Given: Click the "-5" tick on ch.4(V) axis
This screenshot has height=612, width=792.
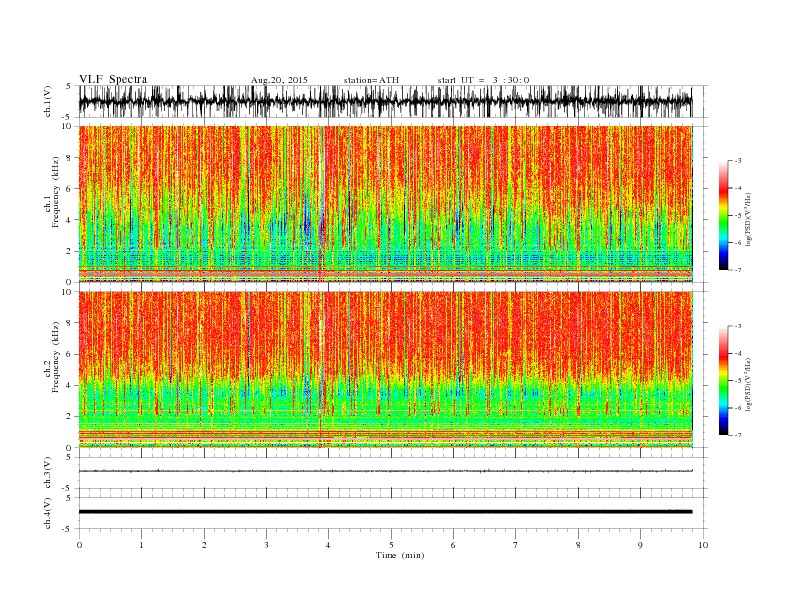Looking at the screenshot, I should (x=67, y=529).
